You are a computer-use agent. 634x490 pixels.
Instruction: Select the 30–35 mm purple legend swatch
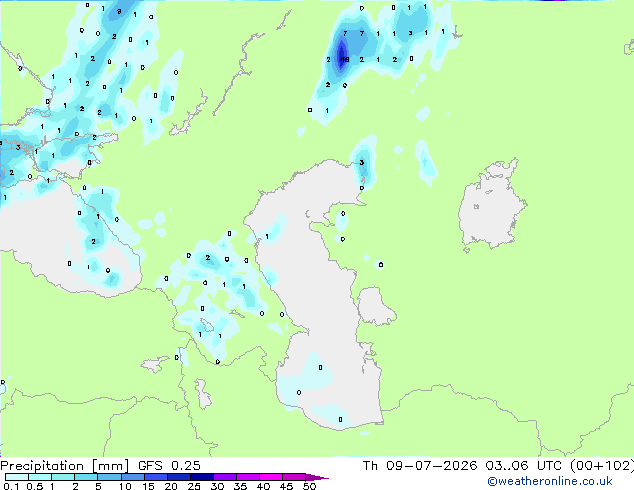pyautogui.click(x=224, y=477)
